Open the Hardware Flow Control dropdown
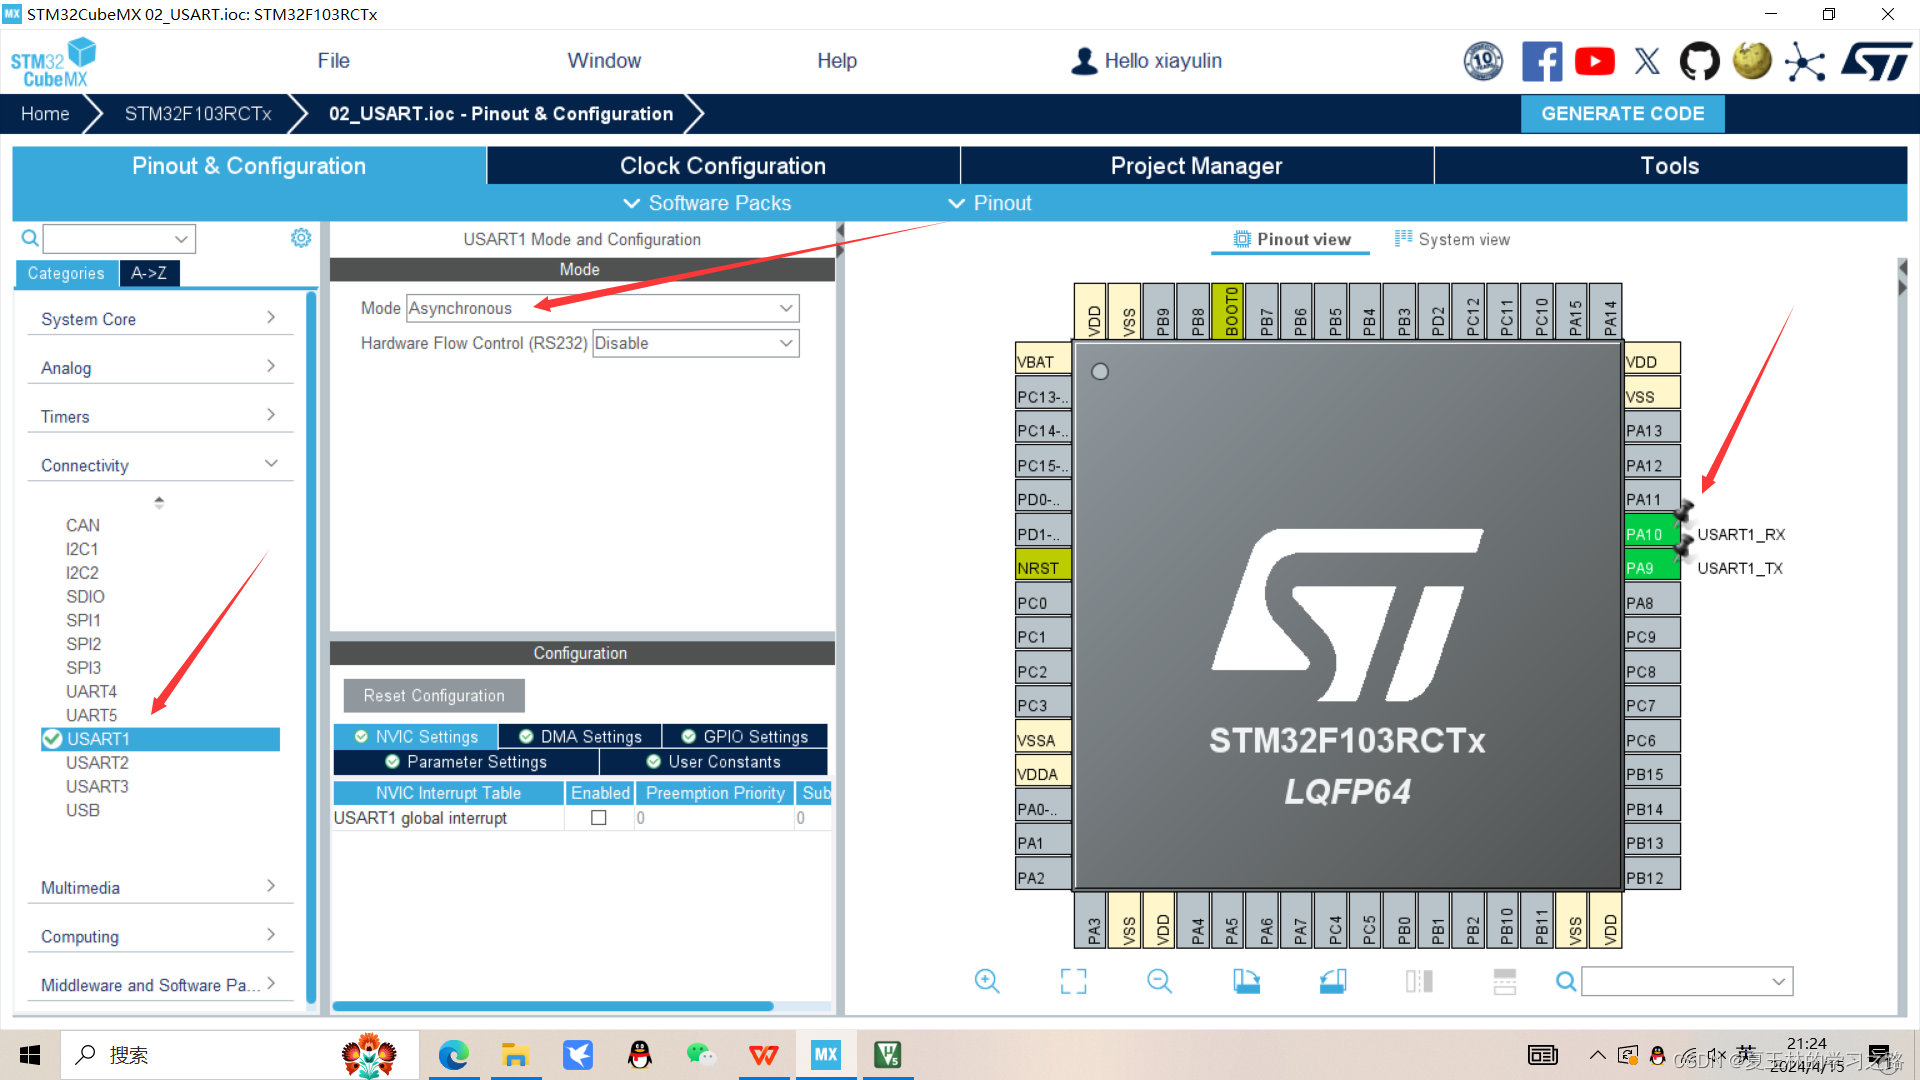 (696, 343)
